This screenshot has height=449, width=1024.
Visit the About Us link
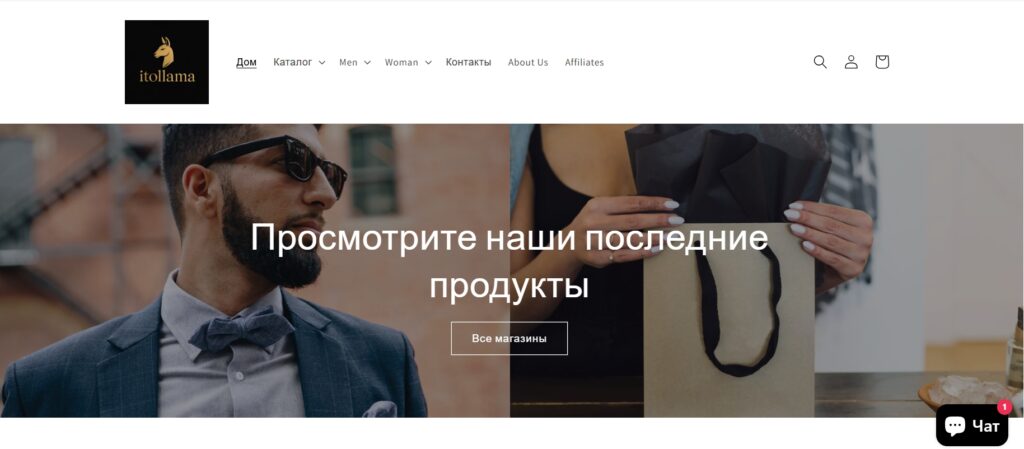[x=528, y=62]
